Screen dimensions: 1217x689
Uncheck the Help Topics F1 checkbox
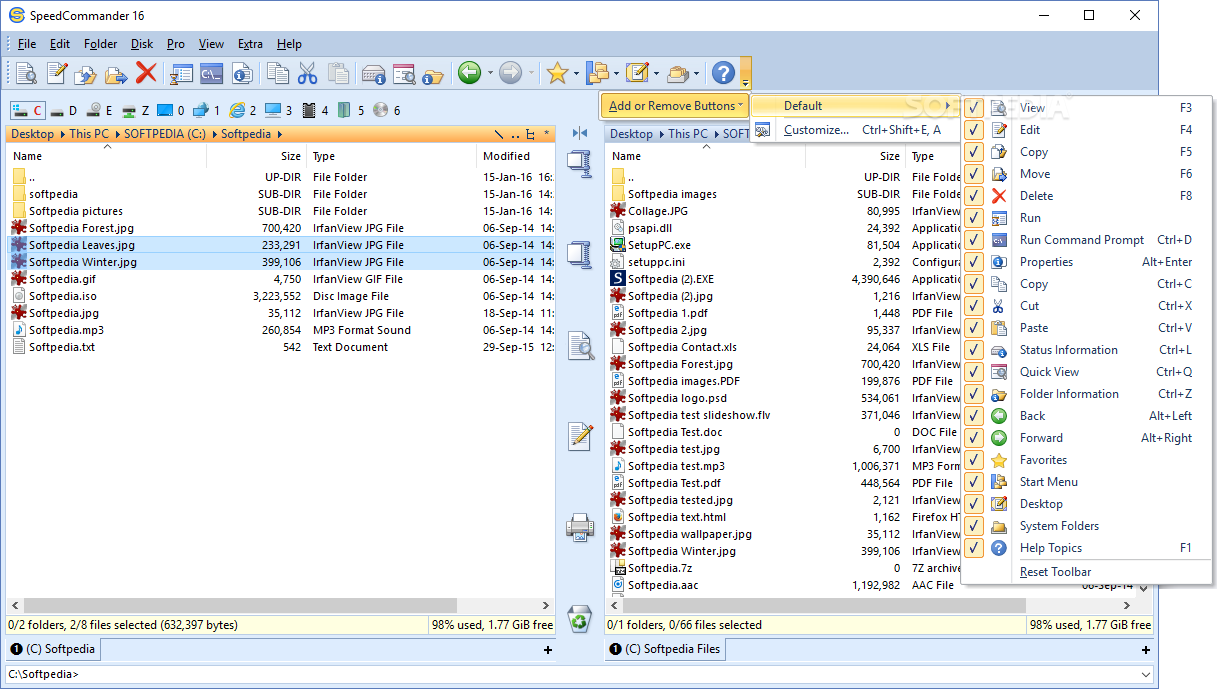coord(974,547)
